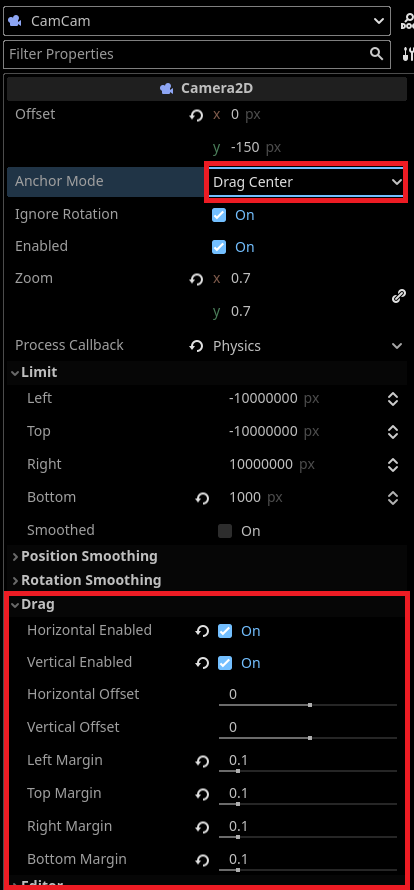Click the Zoom revert arrow icon

196,279
